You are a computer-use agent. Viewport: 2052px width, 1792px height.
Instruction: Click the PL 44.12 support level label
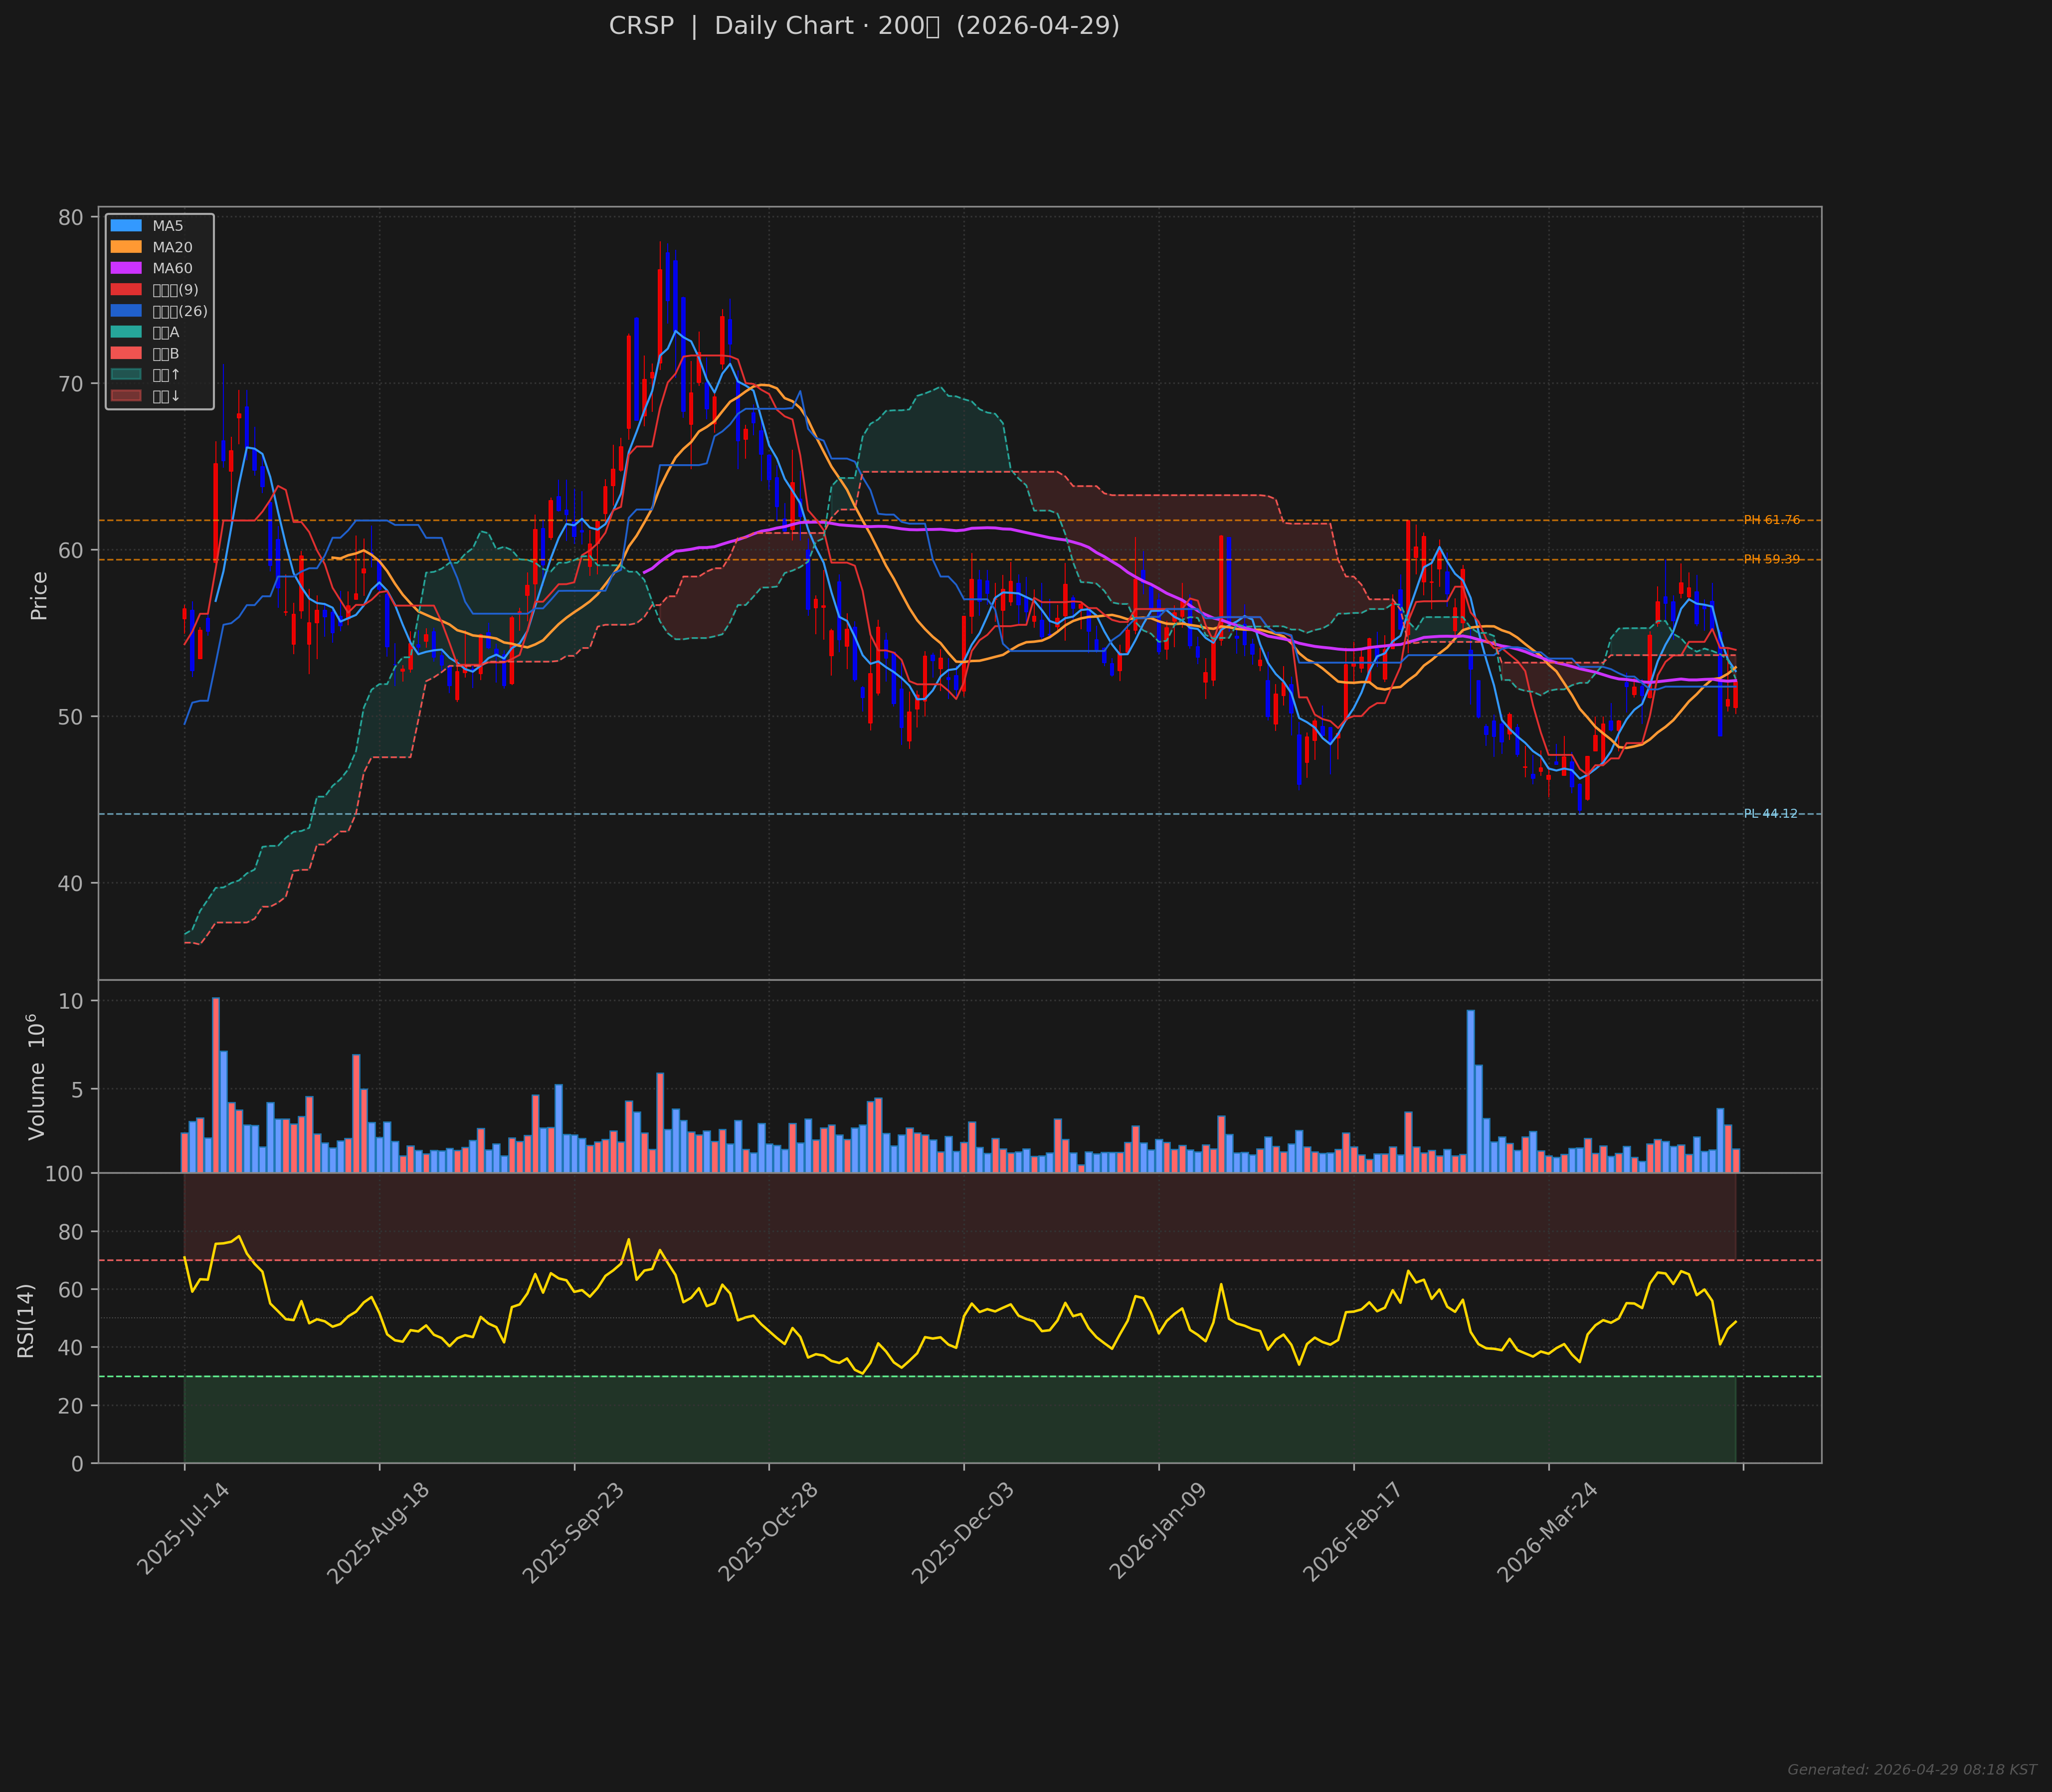tap(1770, 814)
